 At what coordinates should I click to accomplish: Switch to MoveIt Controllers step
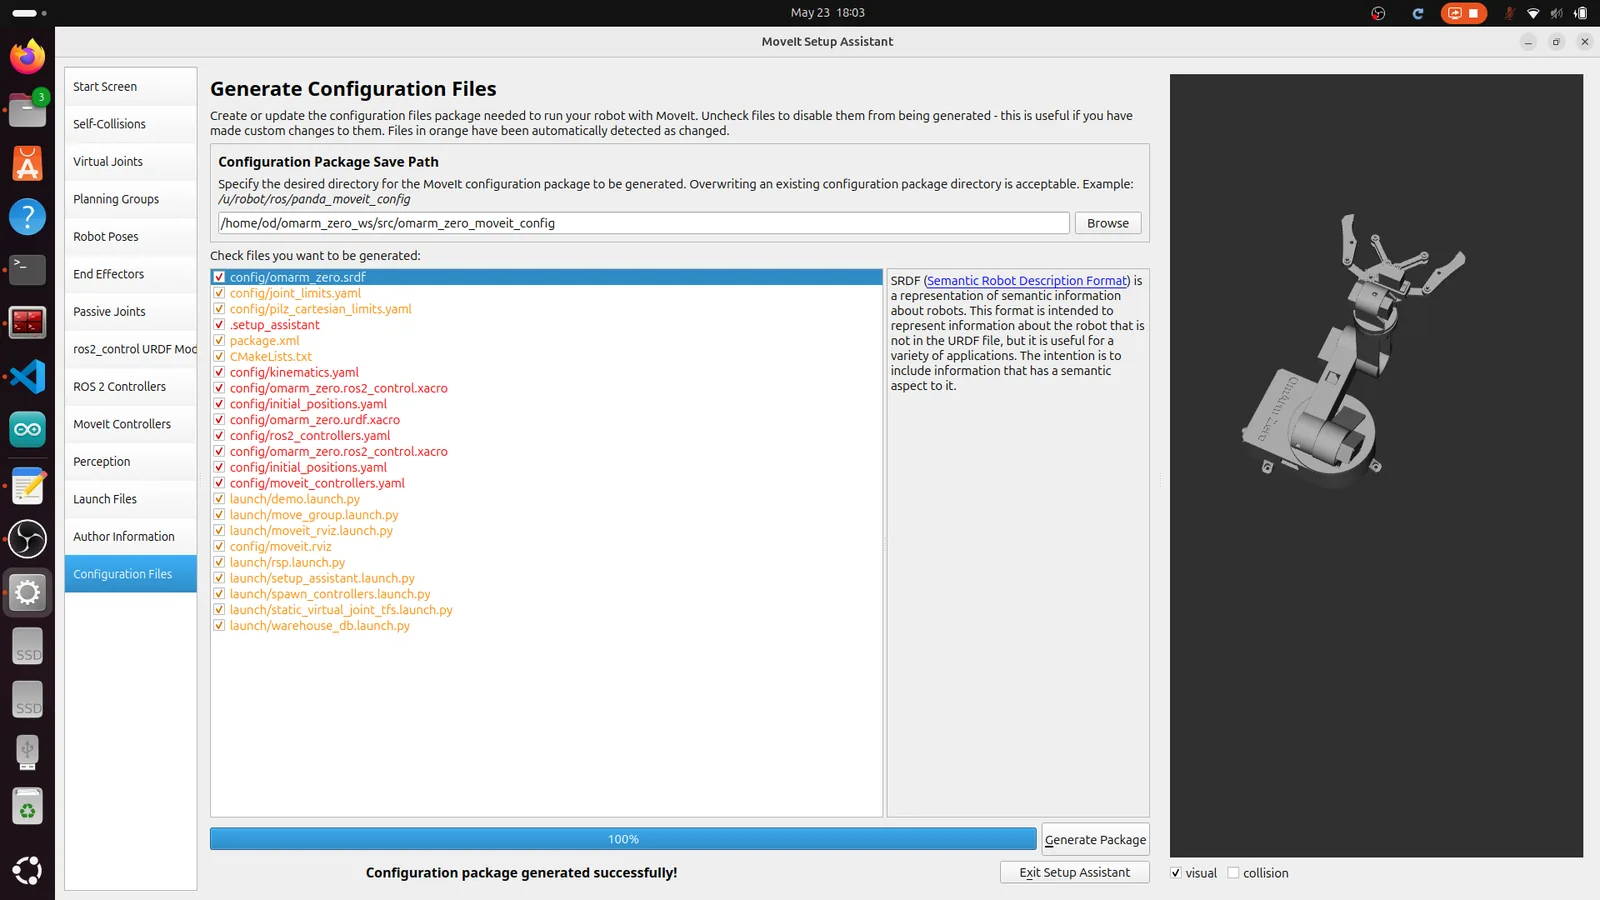(130, 424)
